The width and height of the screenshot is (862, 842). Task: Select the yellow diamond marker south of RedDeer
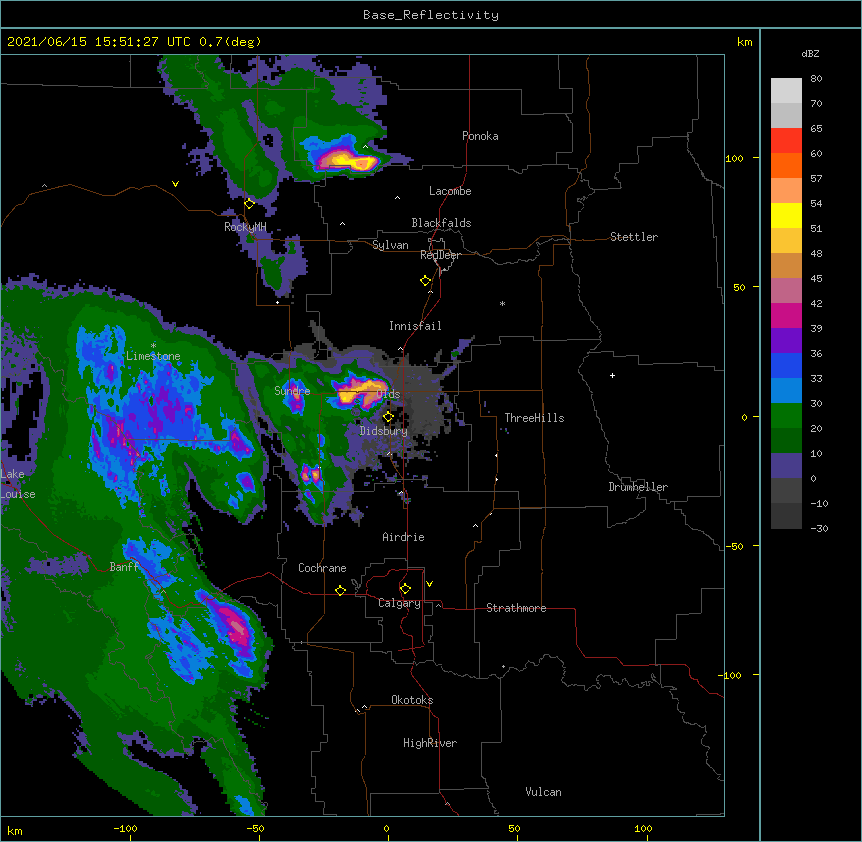click(425, 281)
